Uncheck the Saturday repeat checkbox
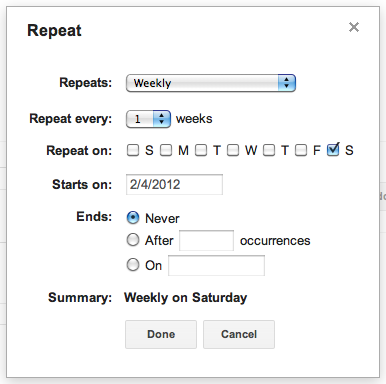This screenshot has width=386, height=384. [x=333, y=149]
